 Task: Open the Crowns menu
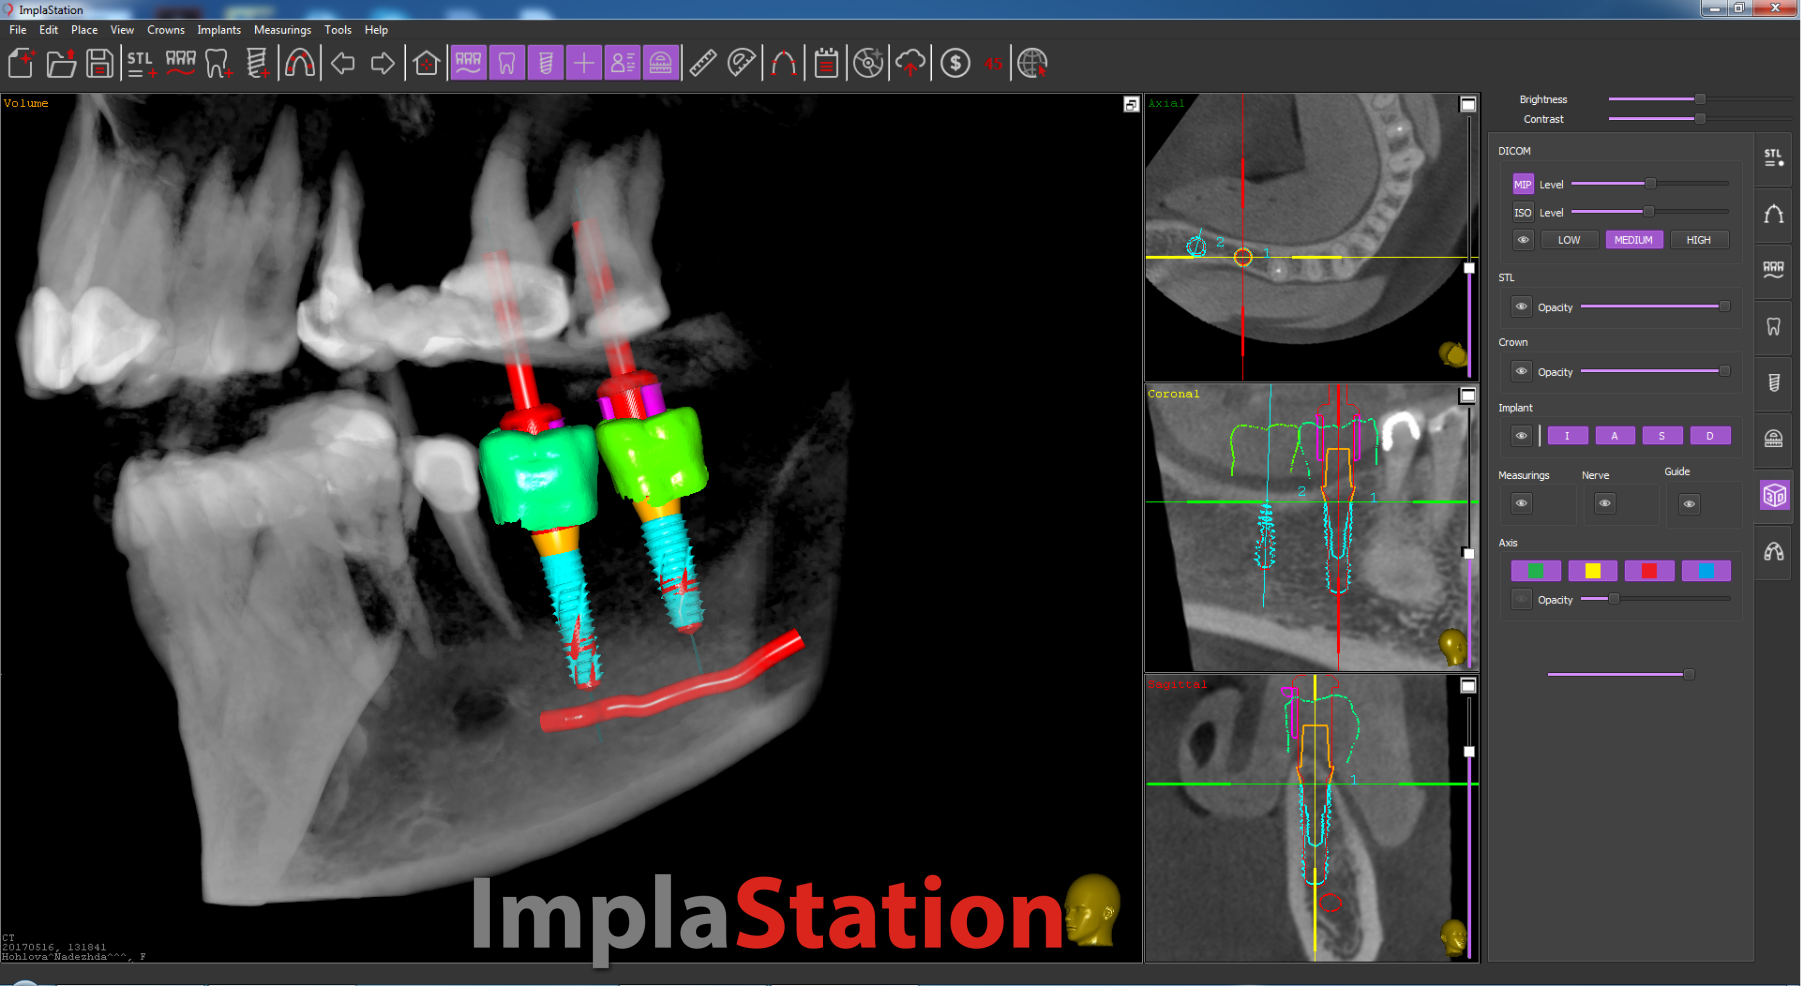(166, 30)
